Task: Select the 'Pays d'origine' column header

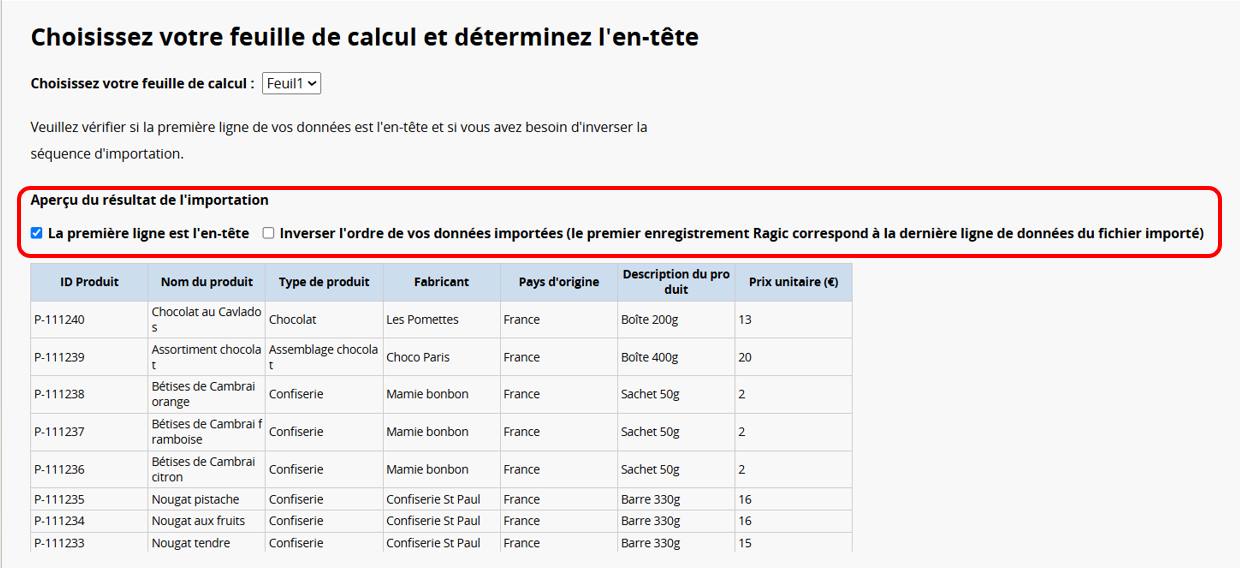Action: 559,282
